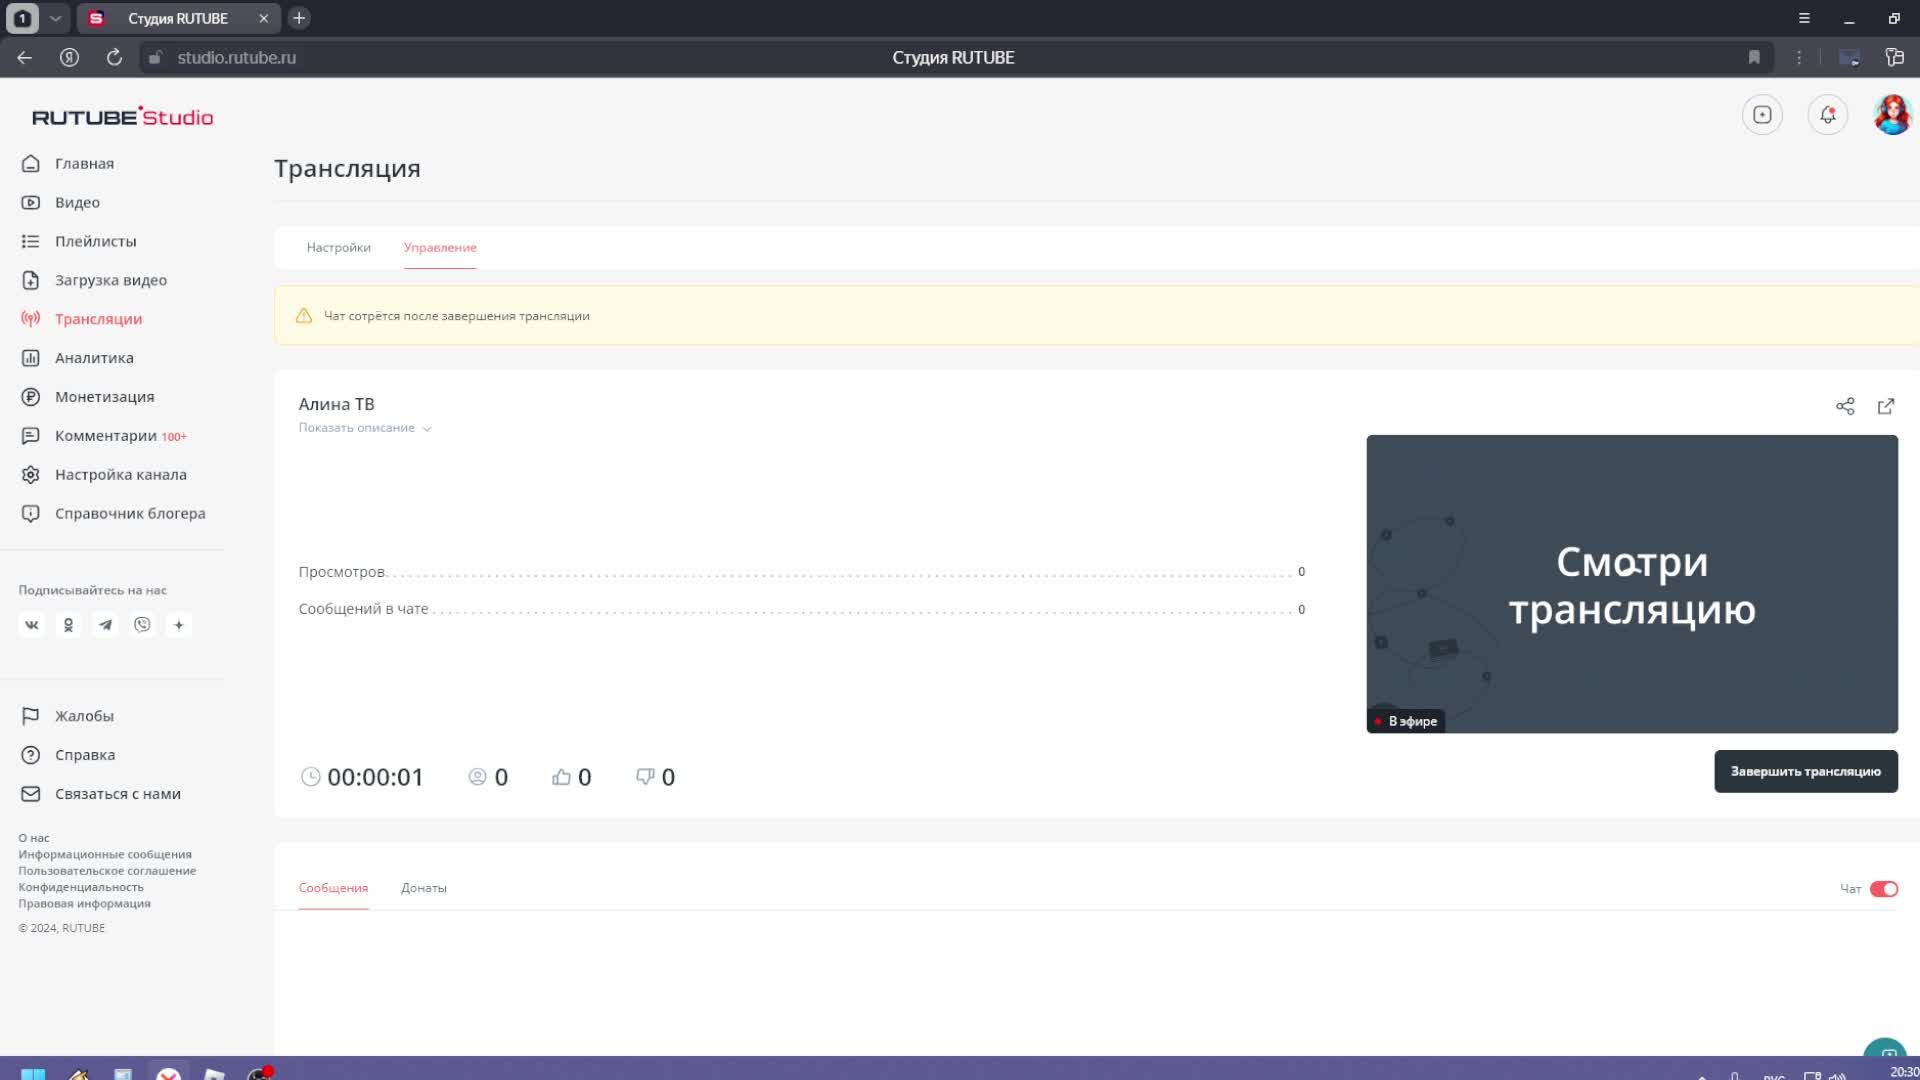Open Справка help page

[68, 755]
